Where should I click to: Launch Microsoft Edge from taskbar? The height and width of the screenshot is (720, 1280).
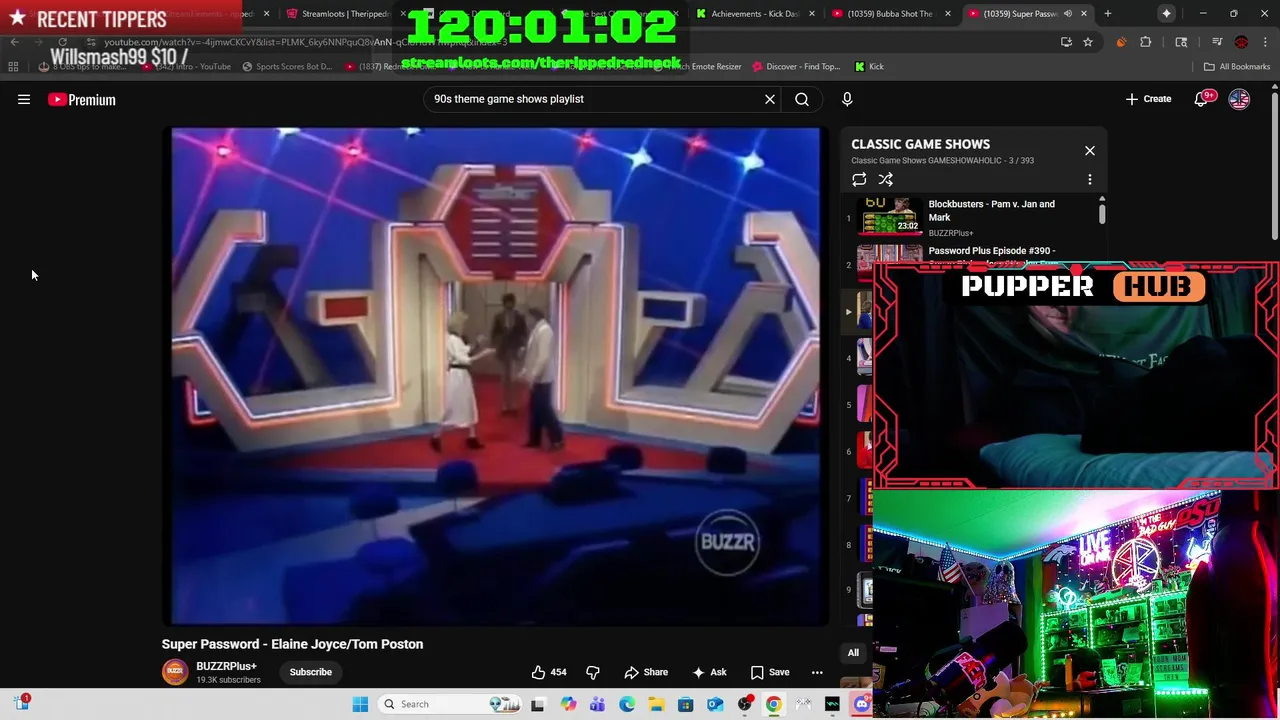627,704
